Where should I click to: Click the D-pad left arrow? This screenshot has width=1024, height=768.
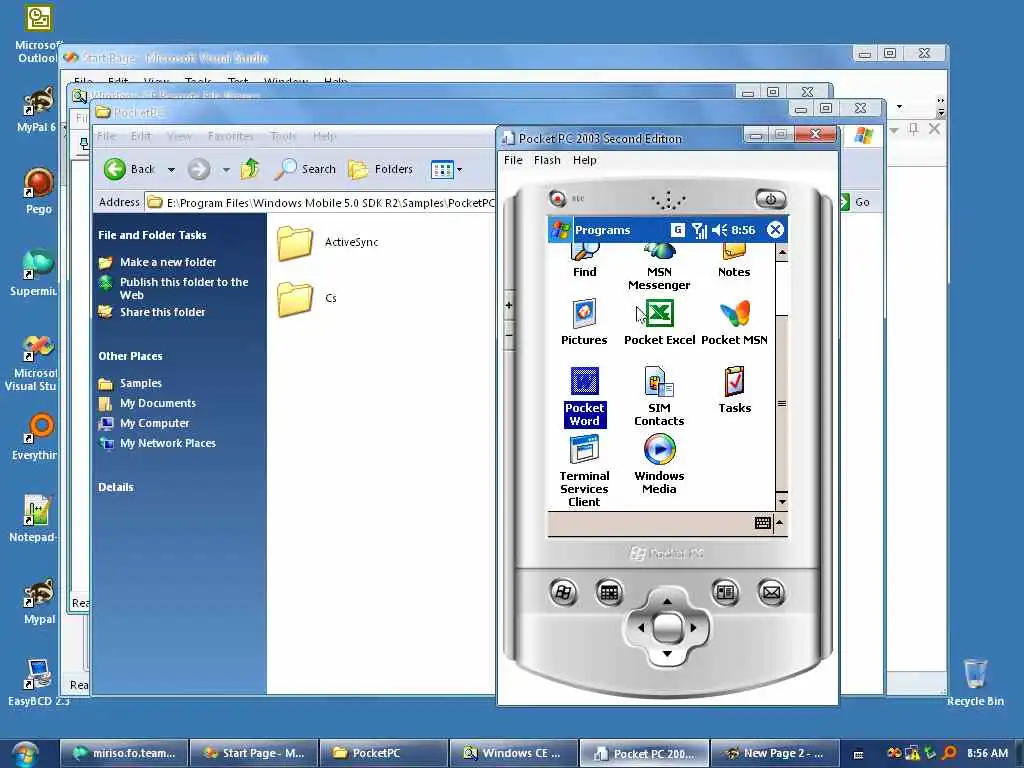click(x=641, y=628)
